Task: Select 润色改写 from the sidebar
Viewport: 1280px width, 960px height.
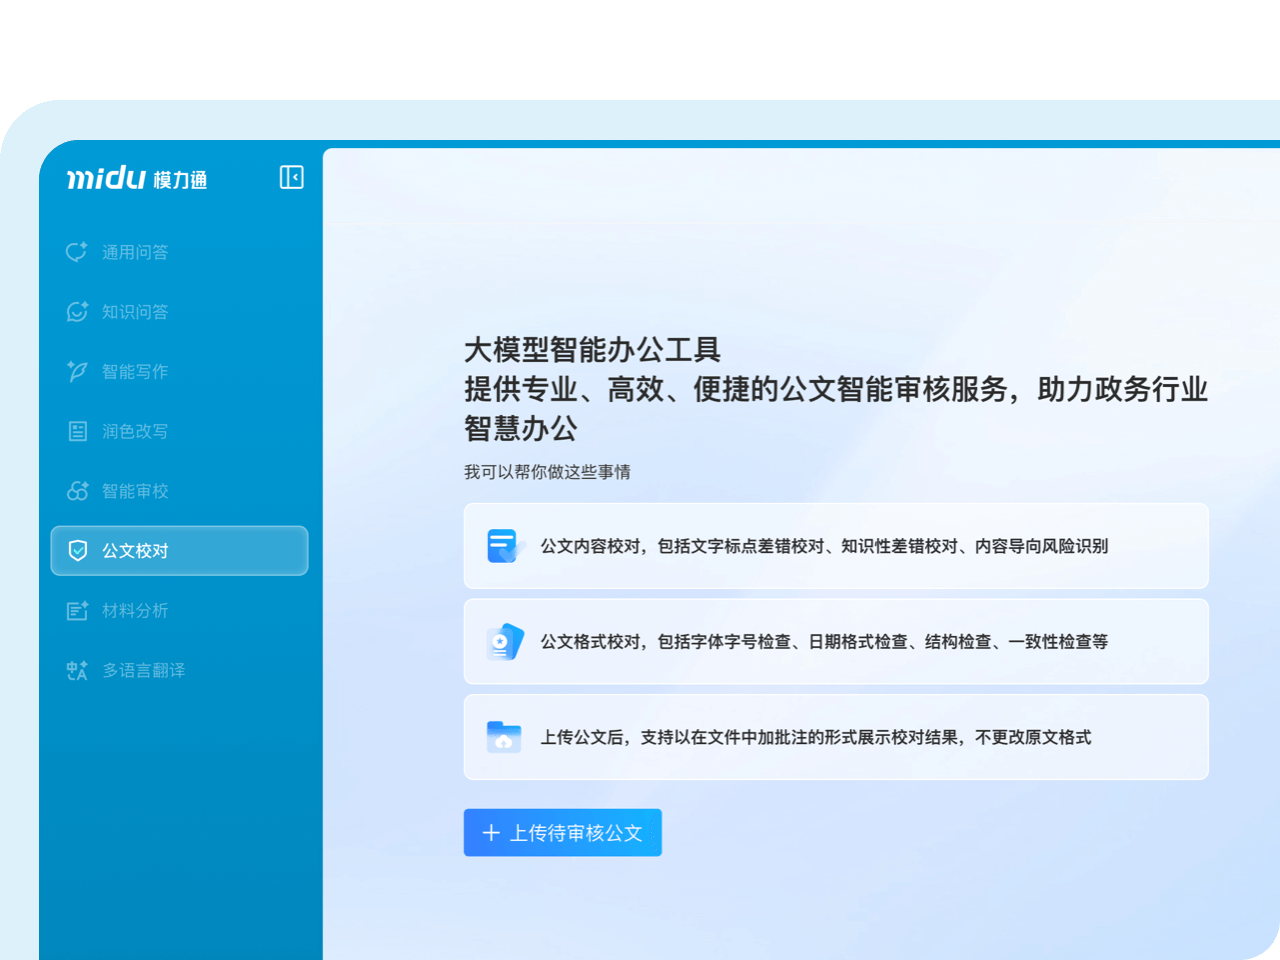Action: coord(179,431)
